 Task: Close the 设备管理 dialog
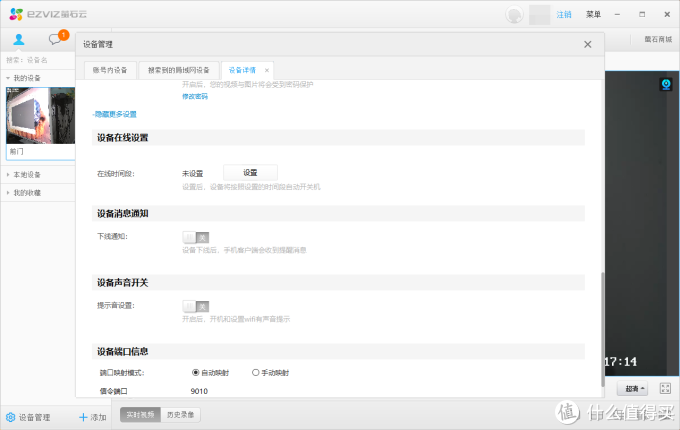click(x=588, y=44)
